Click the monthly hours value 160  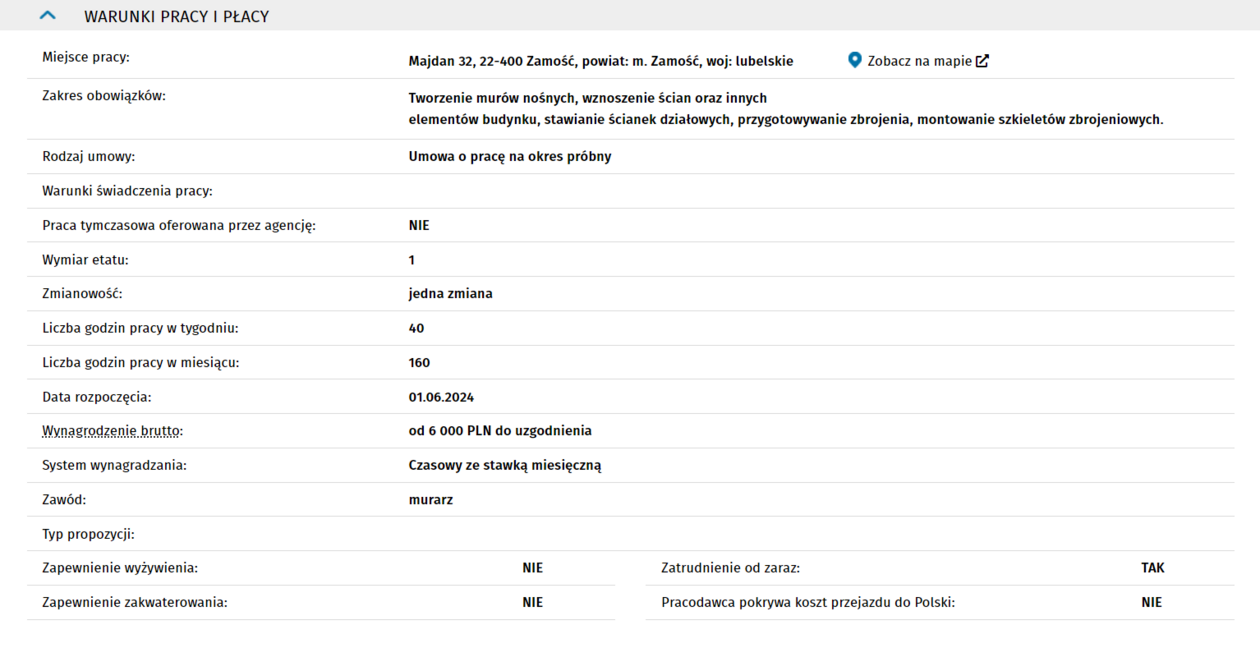[x=419, y=363]
